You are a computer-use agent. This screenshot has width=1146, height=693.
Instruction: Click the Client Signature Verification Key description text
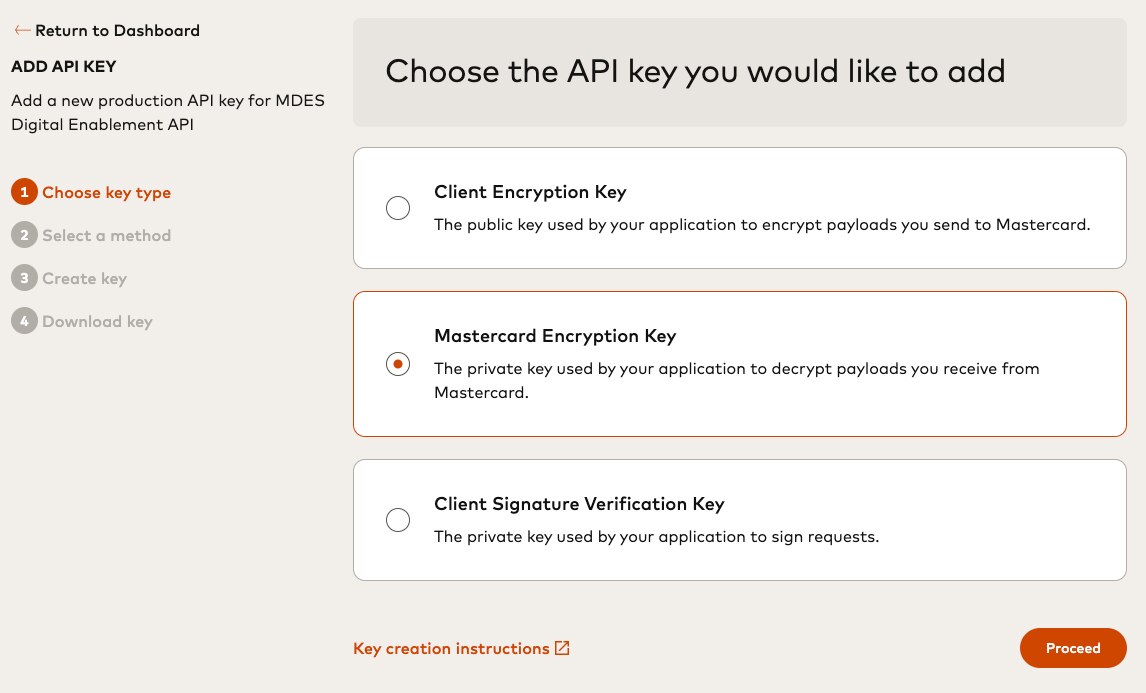coord(656,536)
